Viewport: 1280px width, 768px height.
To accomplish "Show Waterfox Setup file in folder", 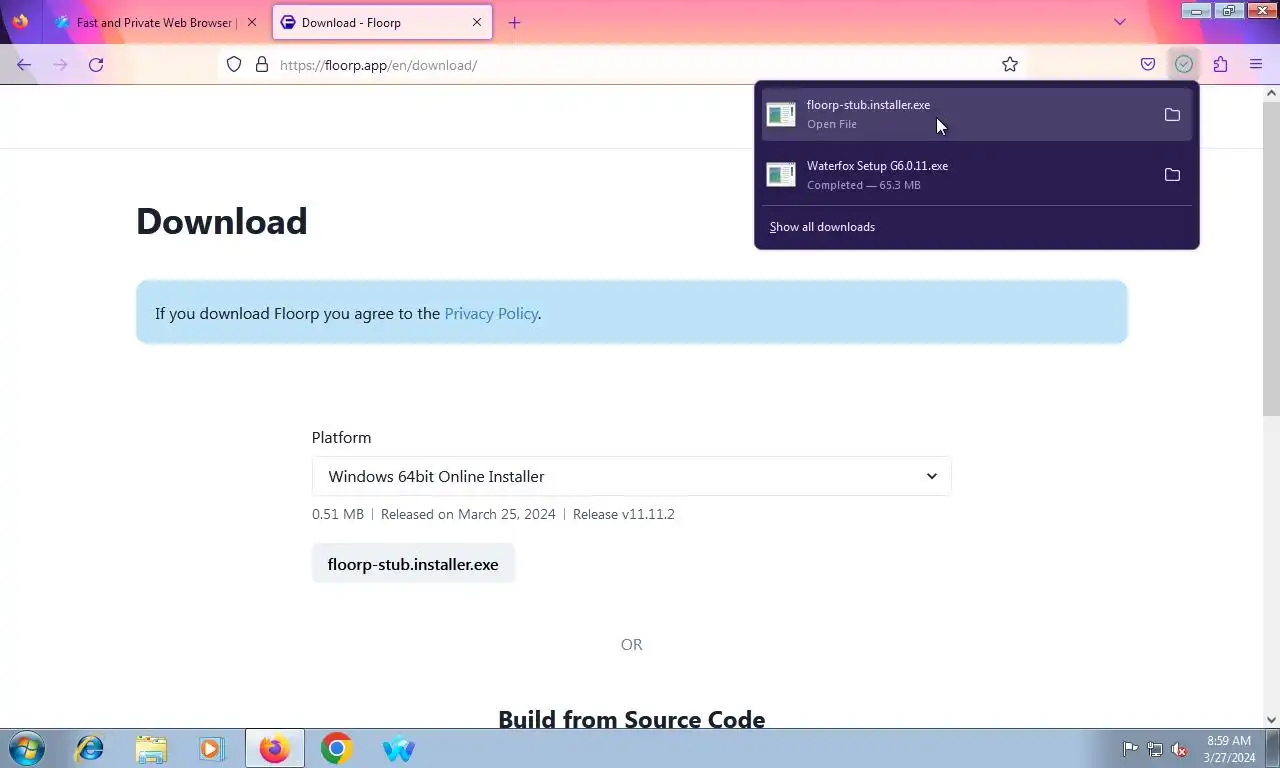I will [1172, 175].
